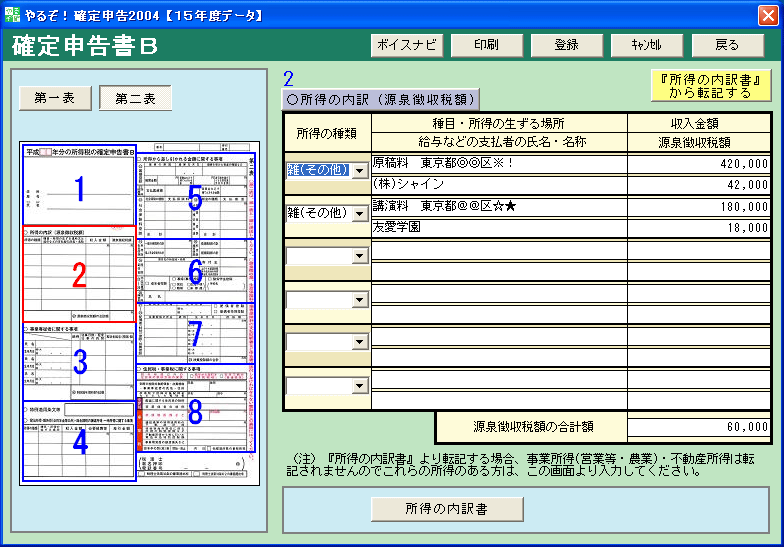Click the キャンセル cancel button

646,45
